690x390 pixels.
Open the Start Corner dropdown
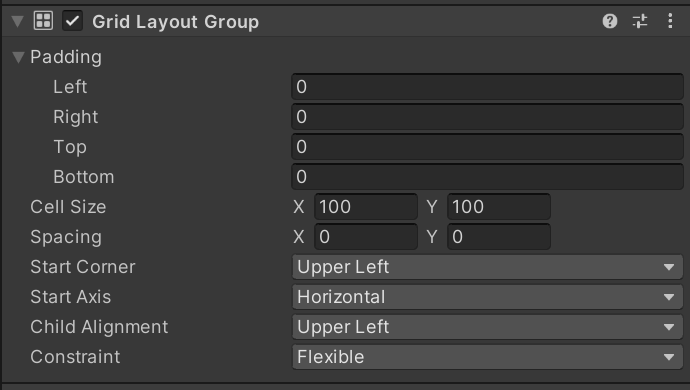[487, 267]
